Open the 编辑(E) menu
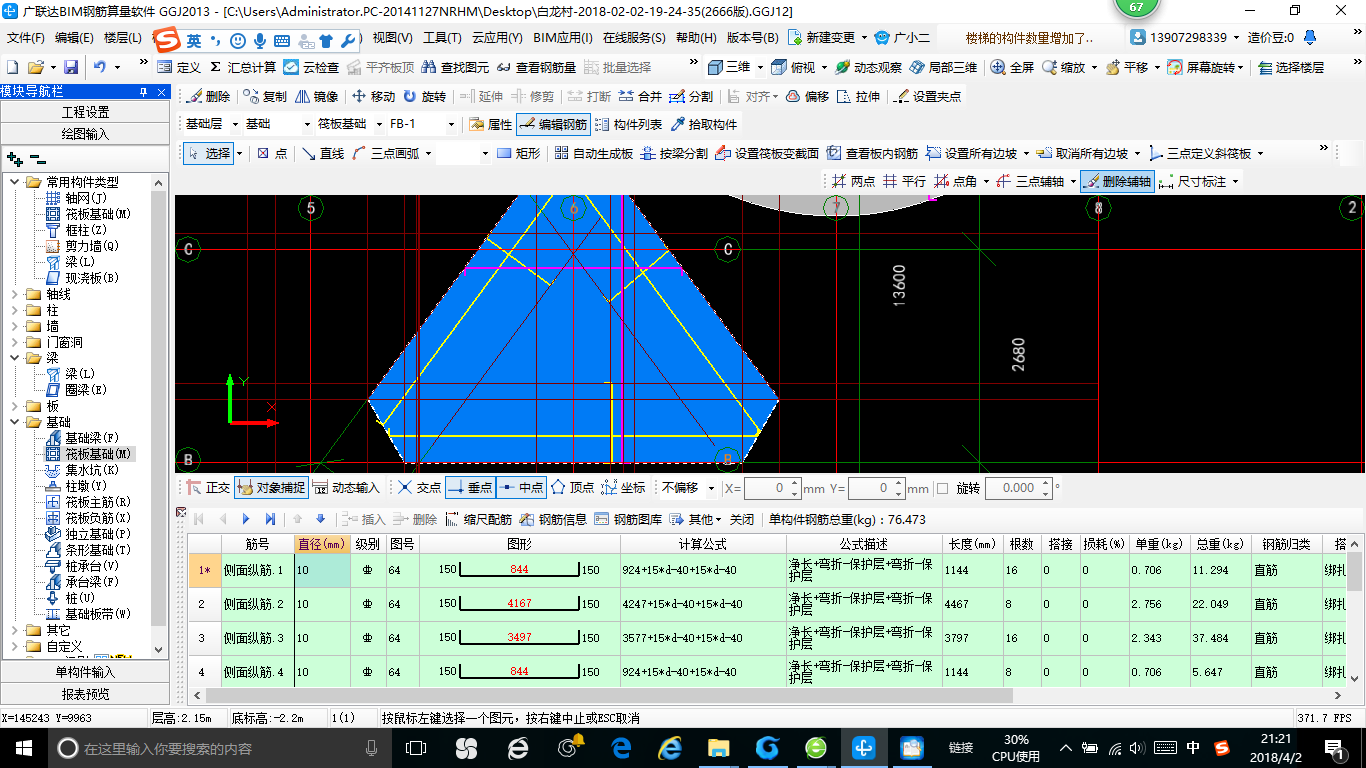This screenshot has width=1366, height=768. tap(74, 38)
